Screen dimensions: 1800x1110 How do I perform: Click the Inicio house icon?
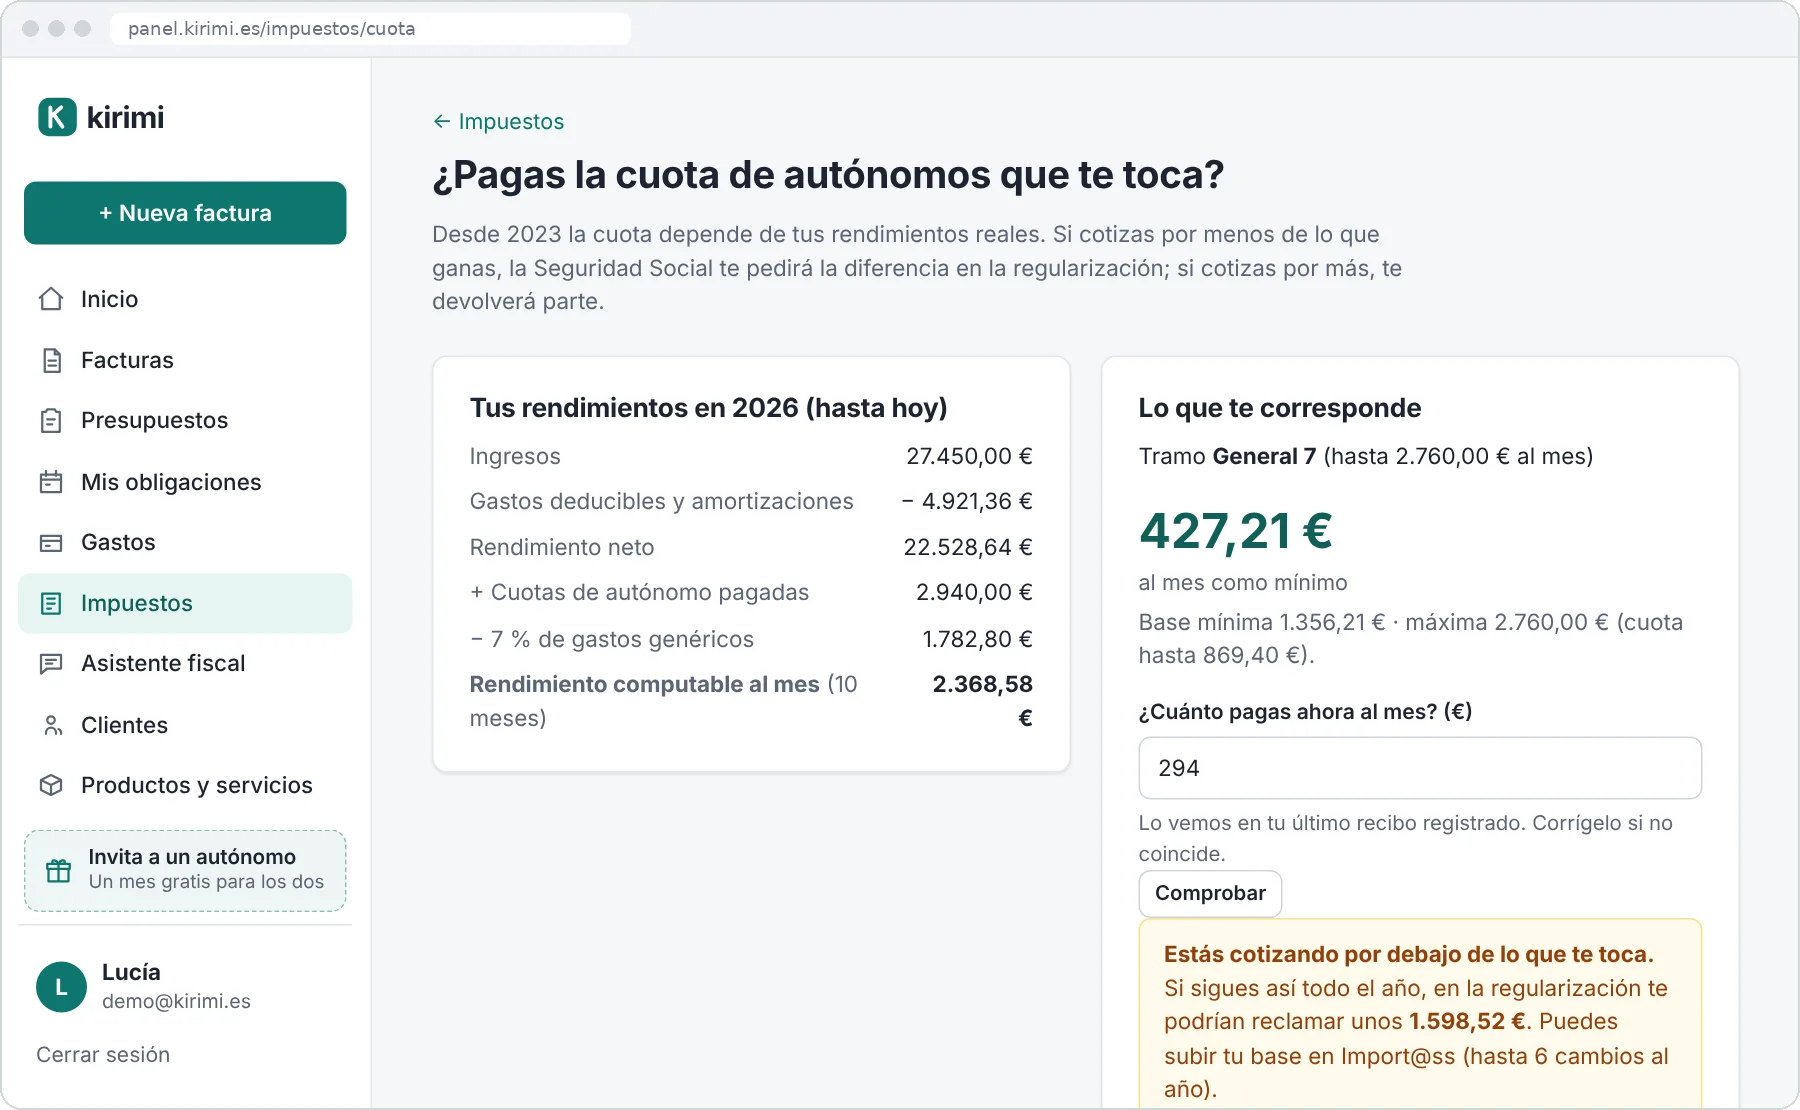pos(51,299)
